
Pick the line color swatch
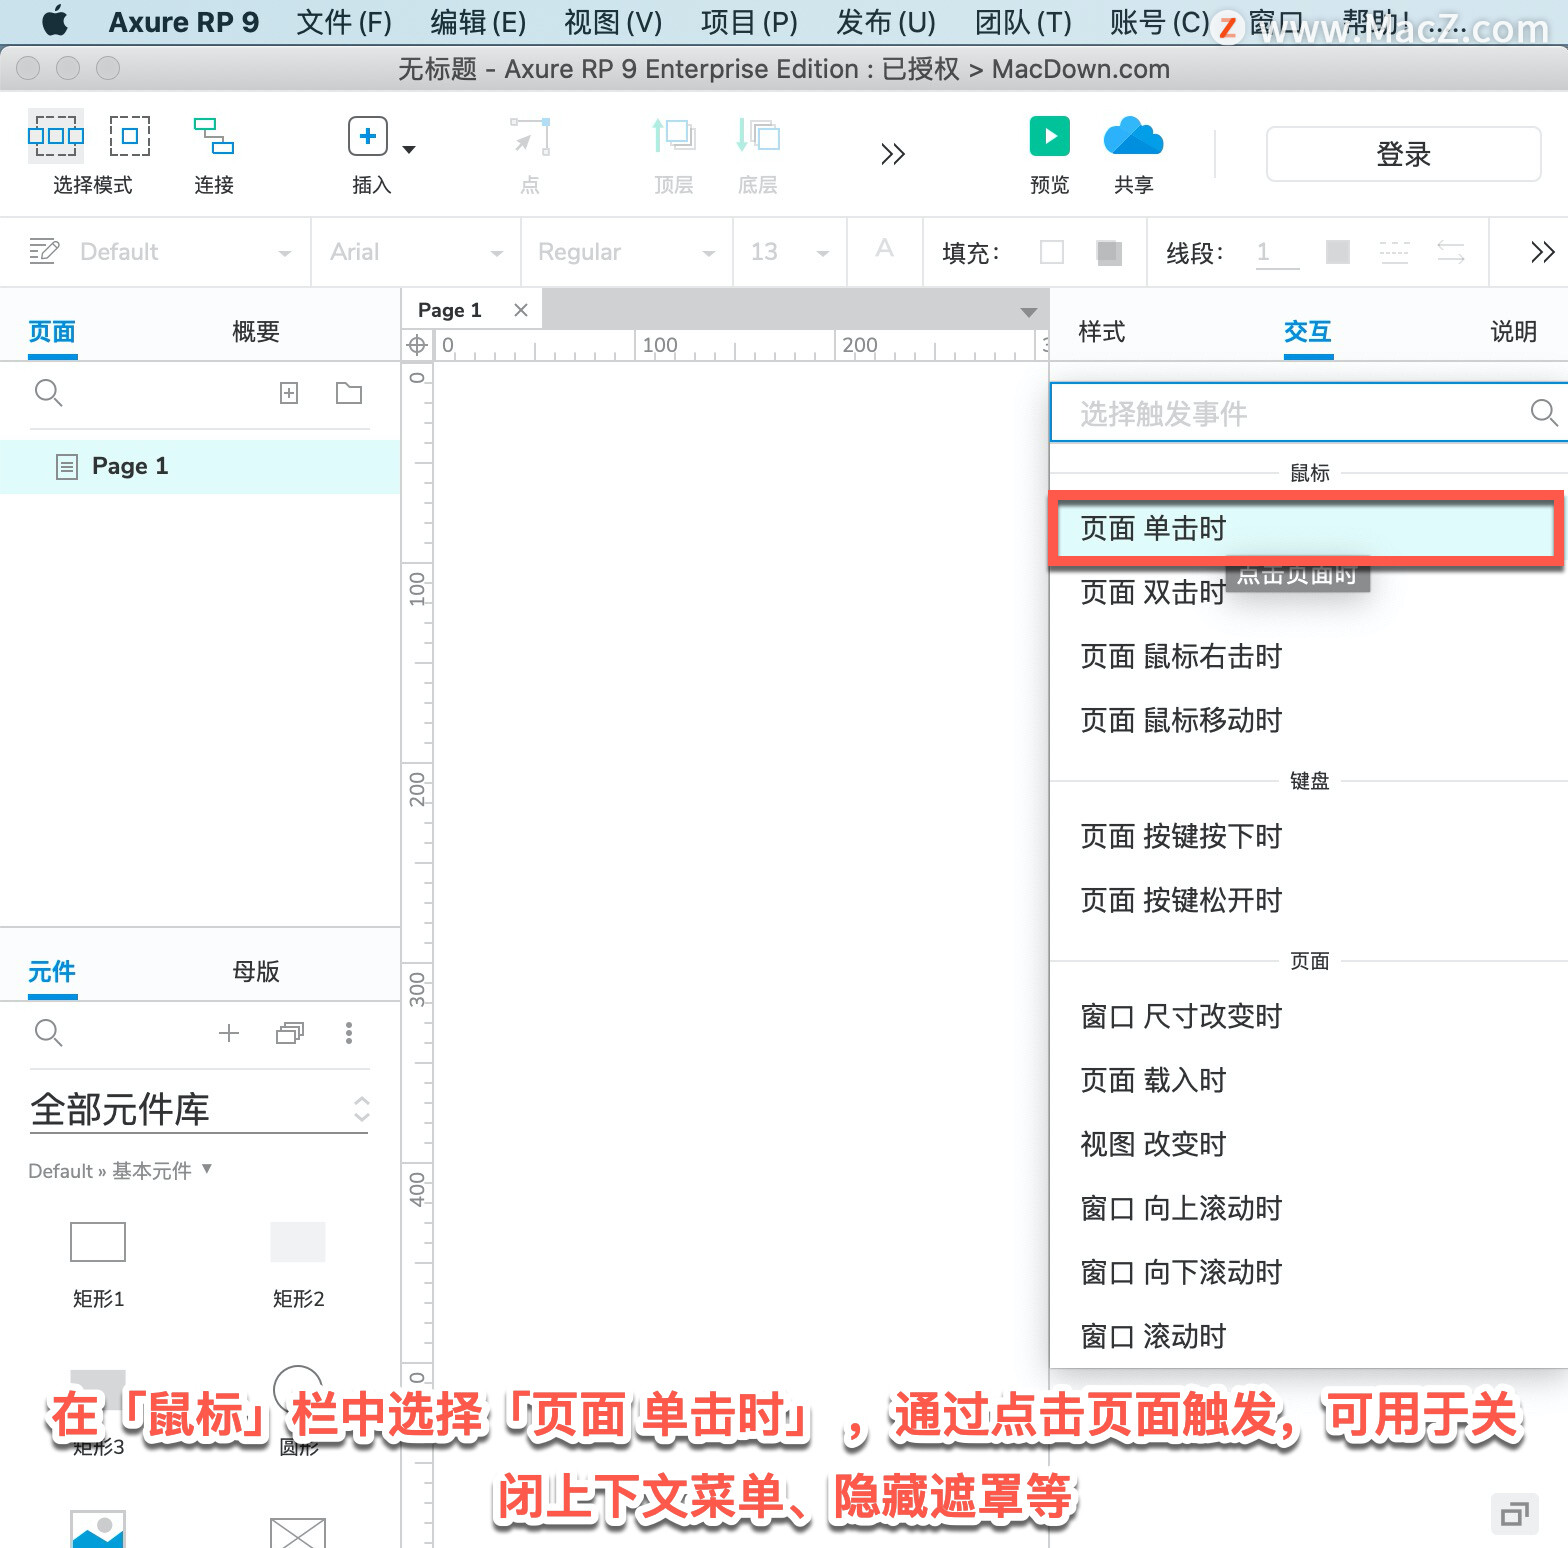1338,252
